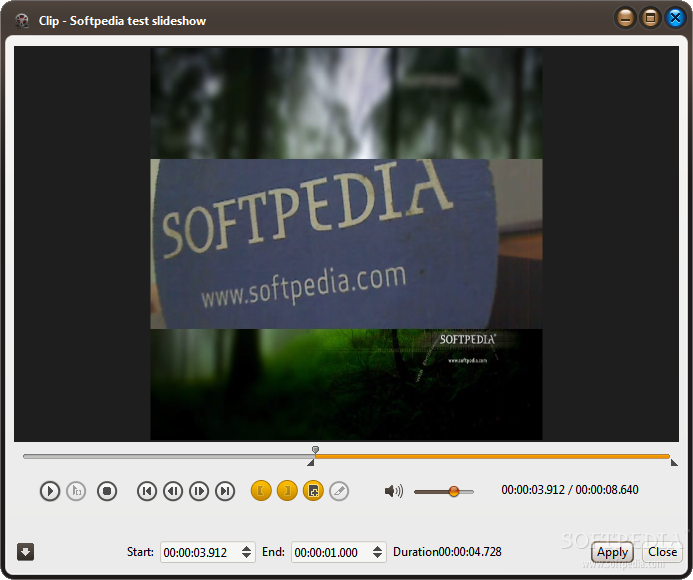The width and height of the screenshot is (693, 580).
Task: Increase the End time with the up arrow
Action: tap(377, 548)
